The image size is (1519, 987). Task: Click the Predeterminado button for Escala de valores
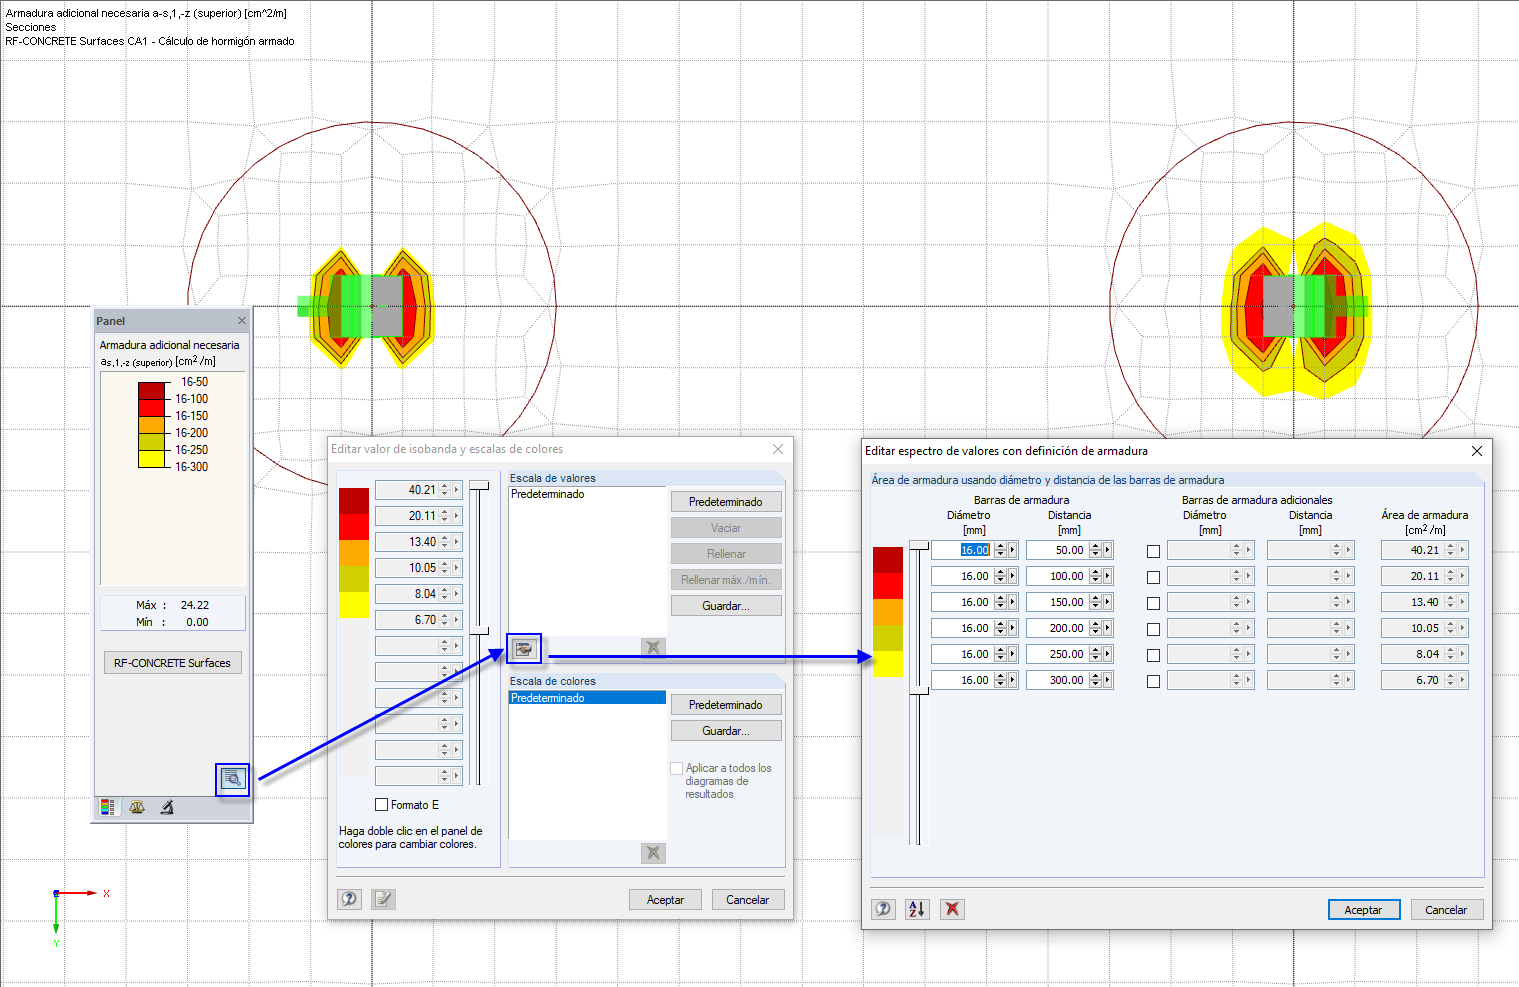726,502
